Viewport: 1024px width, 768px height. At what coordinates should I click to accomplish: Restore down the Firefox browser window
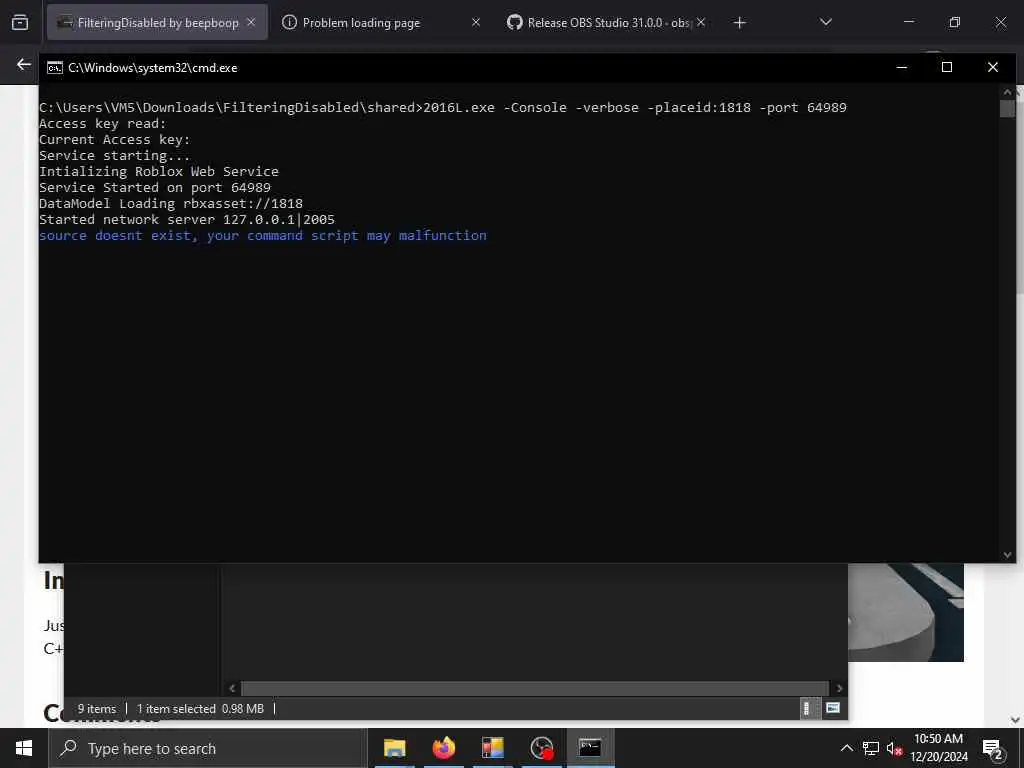[955, 22]
